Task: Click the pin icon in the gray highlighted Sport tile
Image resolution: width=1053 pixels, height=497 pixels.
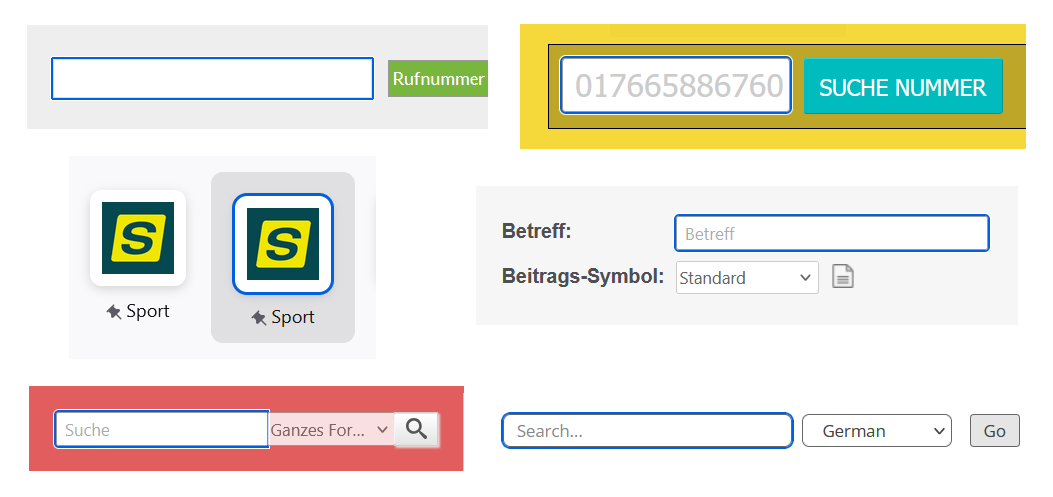Action: point(259,318)
